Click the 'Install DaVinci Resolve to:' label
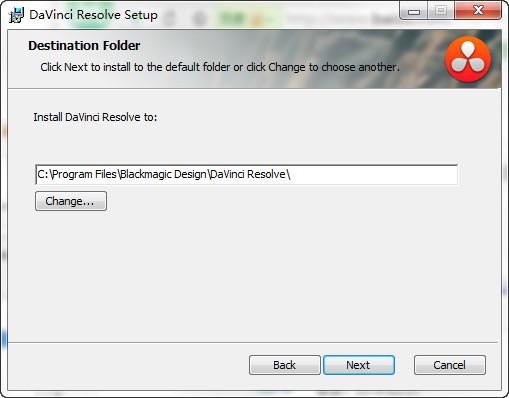Image resolution: width=509 pixels, height=398 pixels. (x=95, y=117)
